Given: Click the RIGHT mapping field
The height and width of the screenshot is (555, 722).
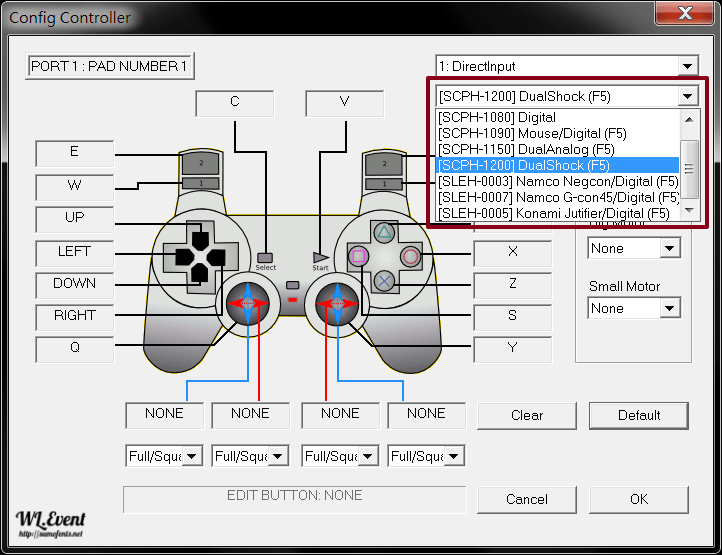Looking at the screenshot, I should click(75, 318).
